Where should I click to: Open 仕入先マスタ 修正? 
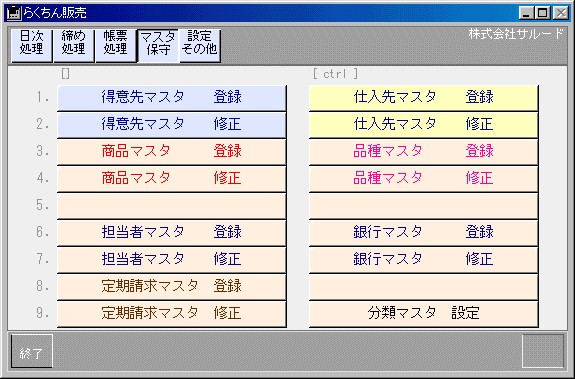[424, 125]
